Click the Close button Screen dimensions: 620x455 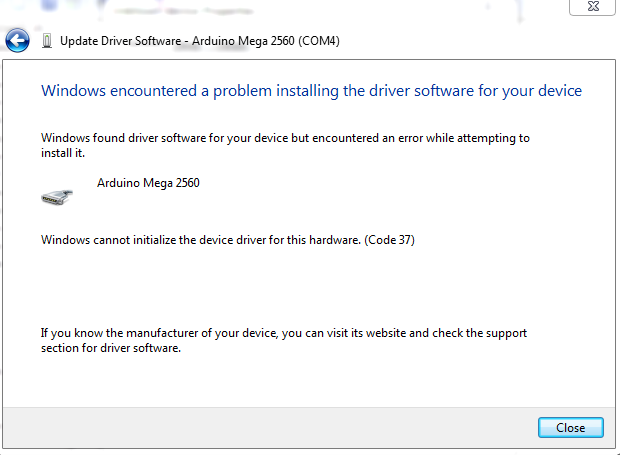click(571, 428)
